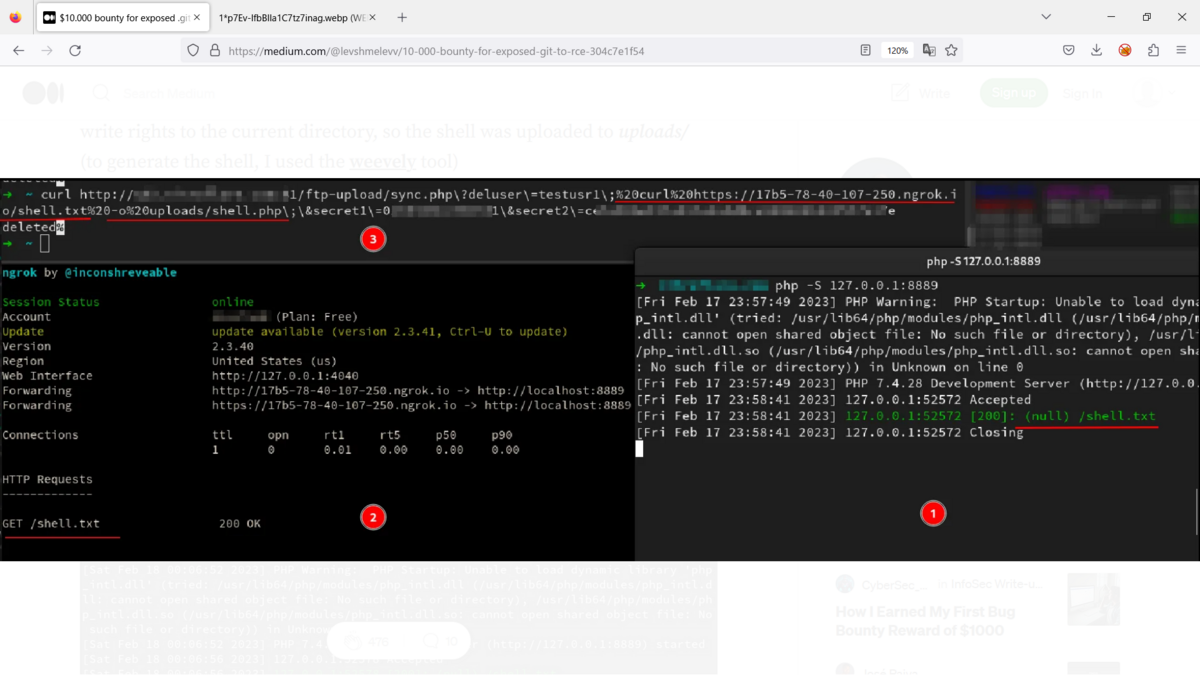This screenshot has width=1200, height=675.
Task: Minimize the Firefox window
Action: [x=1112, y=17]
